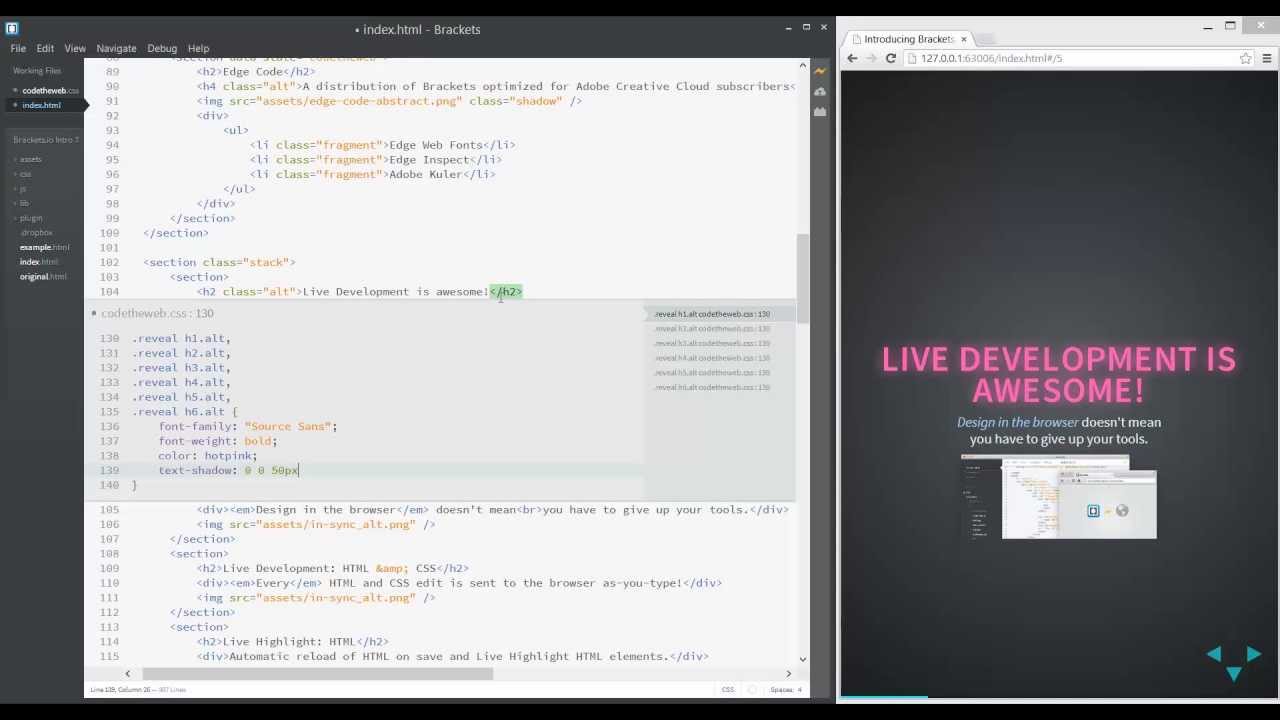This screenshot has width=1280, height=720.
Task: Reload the page in Chrome
Action: tap(890, 58)
